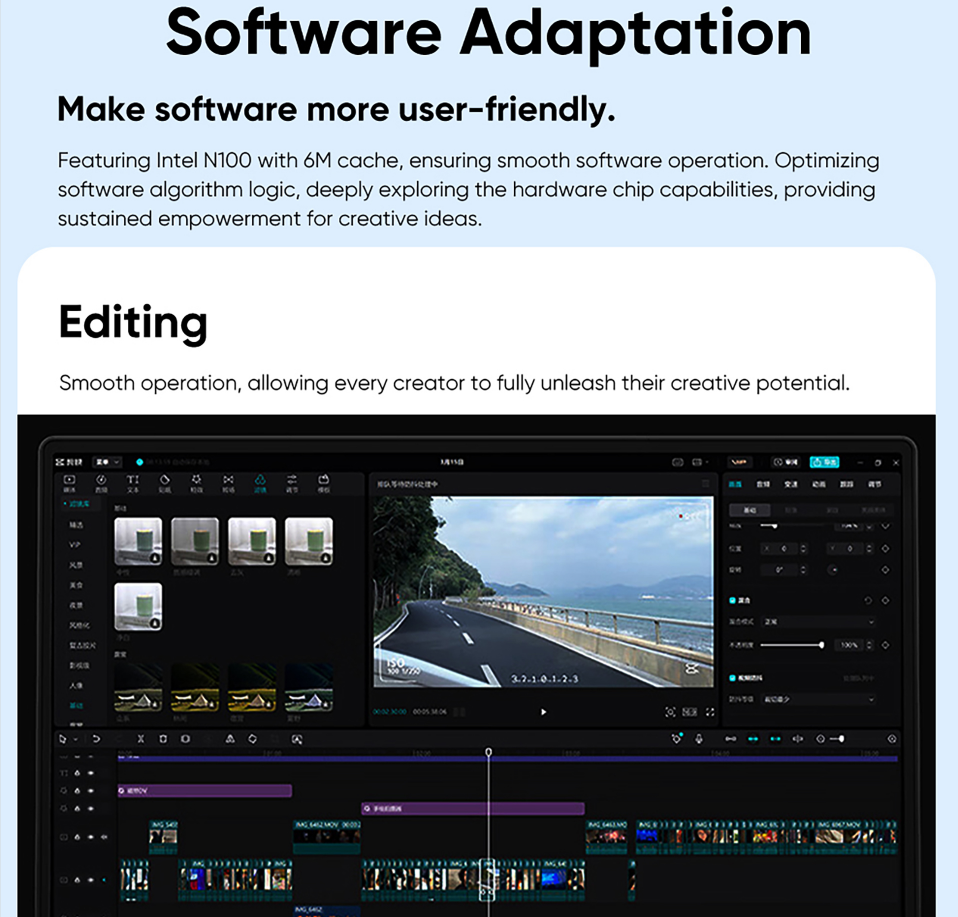Switch to the Animation tab in right properties panel
The height and width of the screenshot is (917, 958).
819,484
